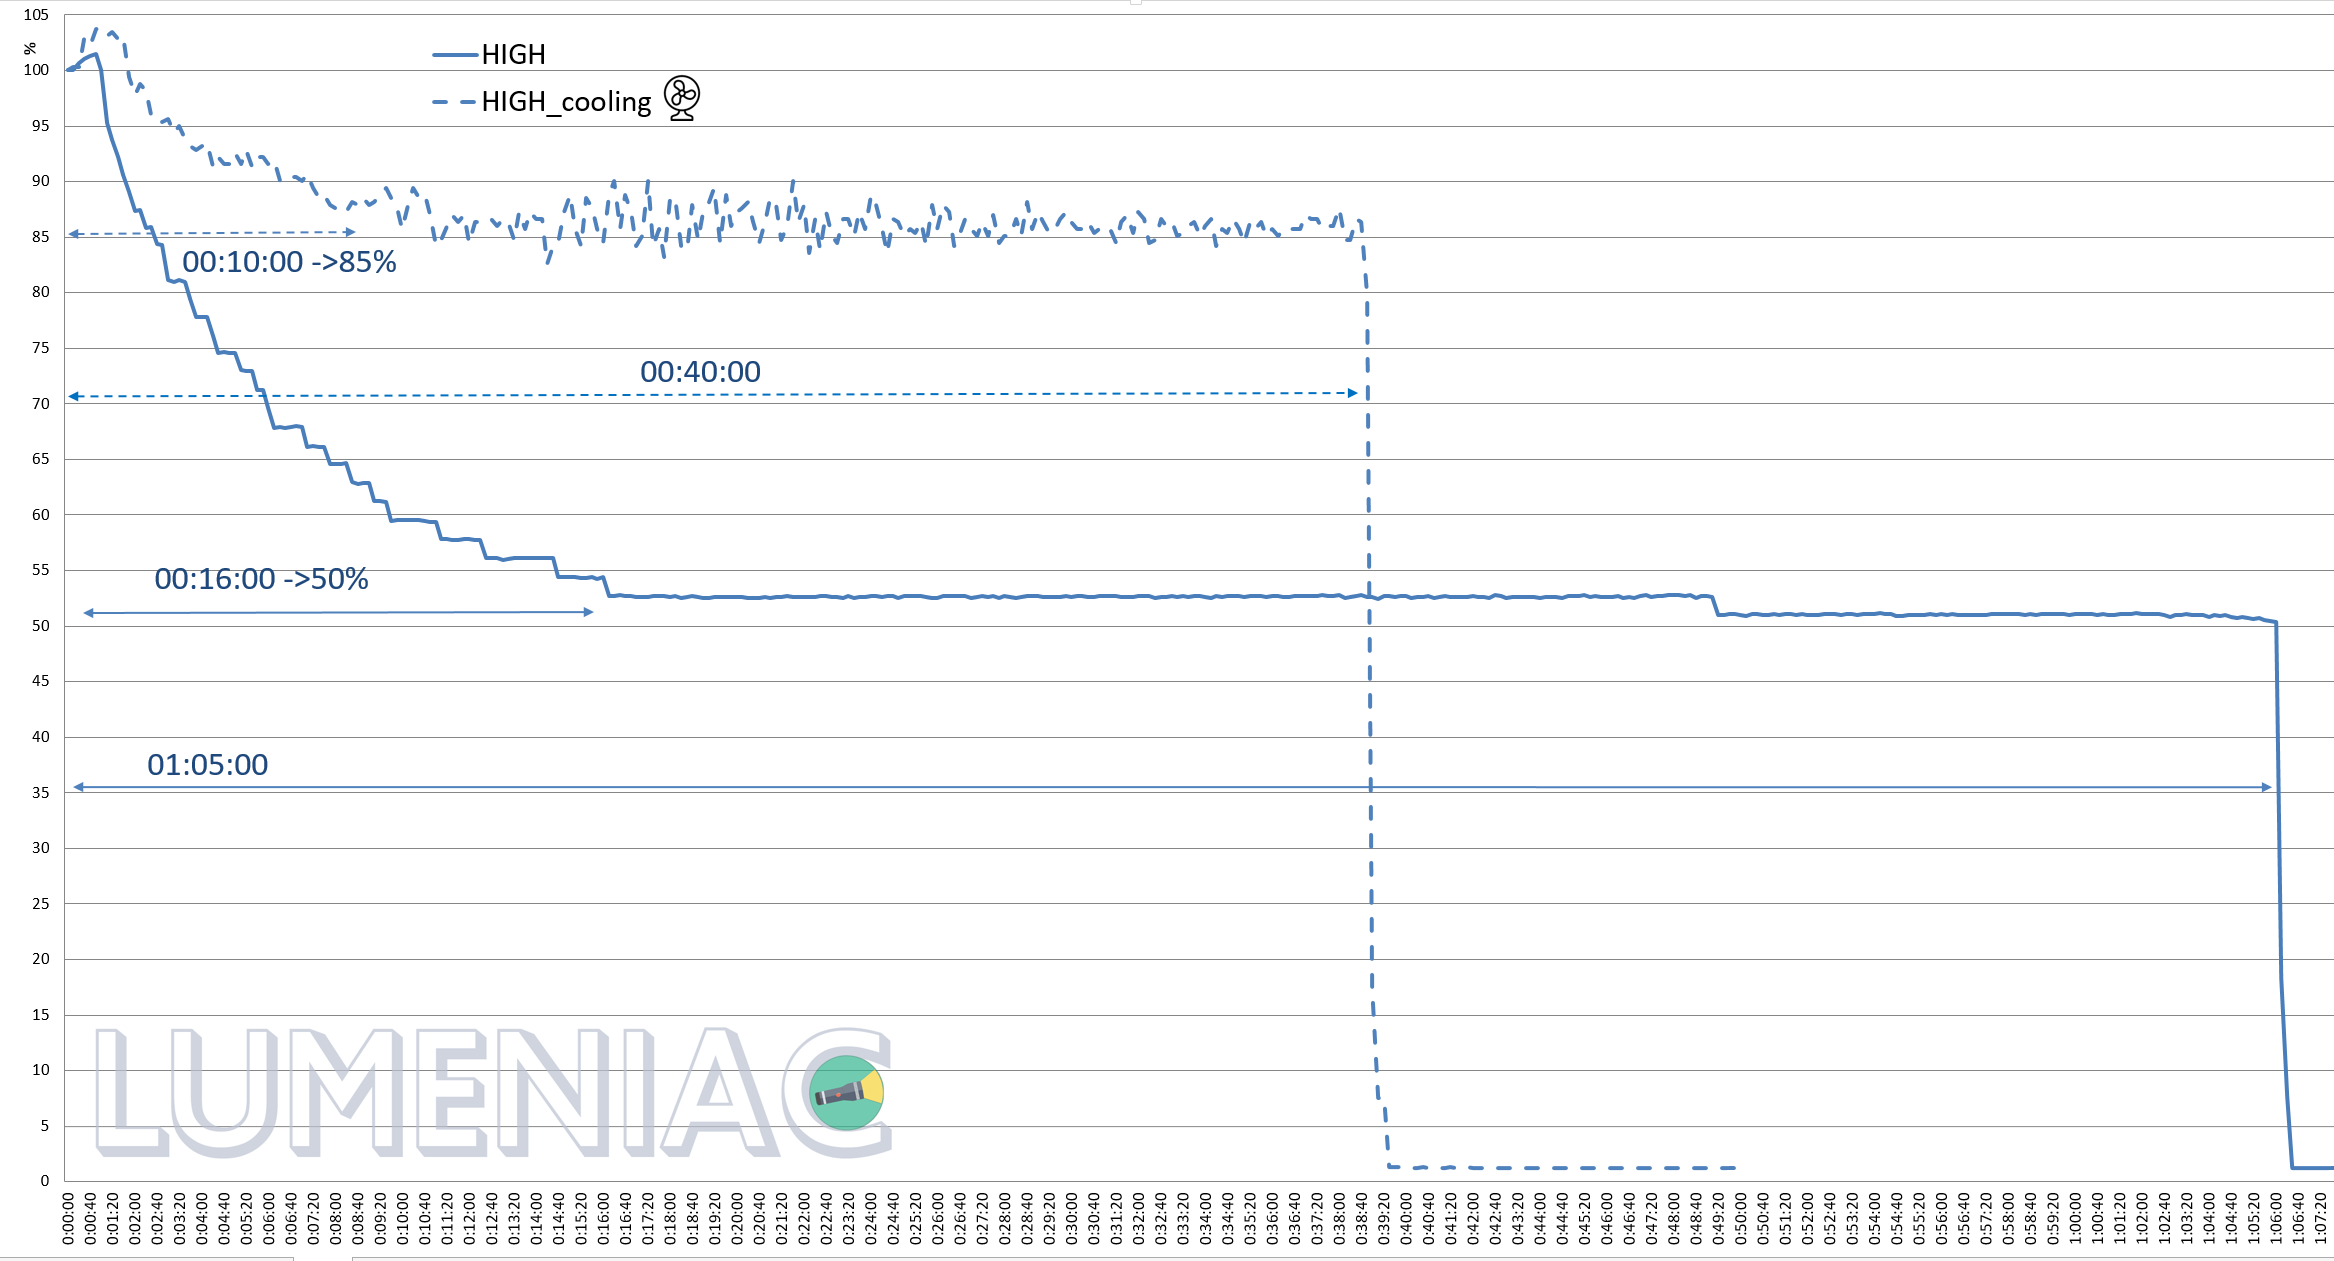Image resolution: width=2334 pixels, height=1261 pixels.
Task: Select the 00:16:00 ->50% annotation text
Action: click(x=261, y=579)
